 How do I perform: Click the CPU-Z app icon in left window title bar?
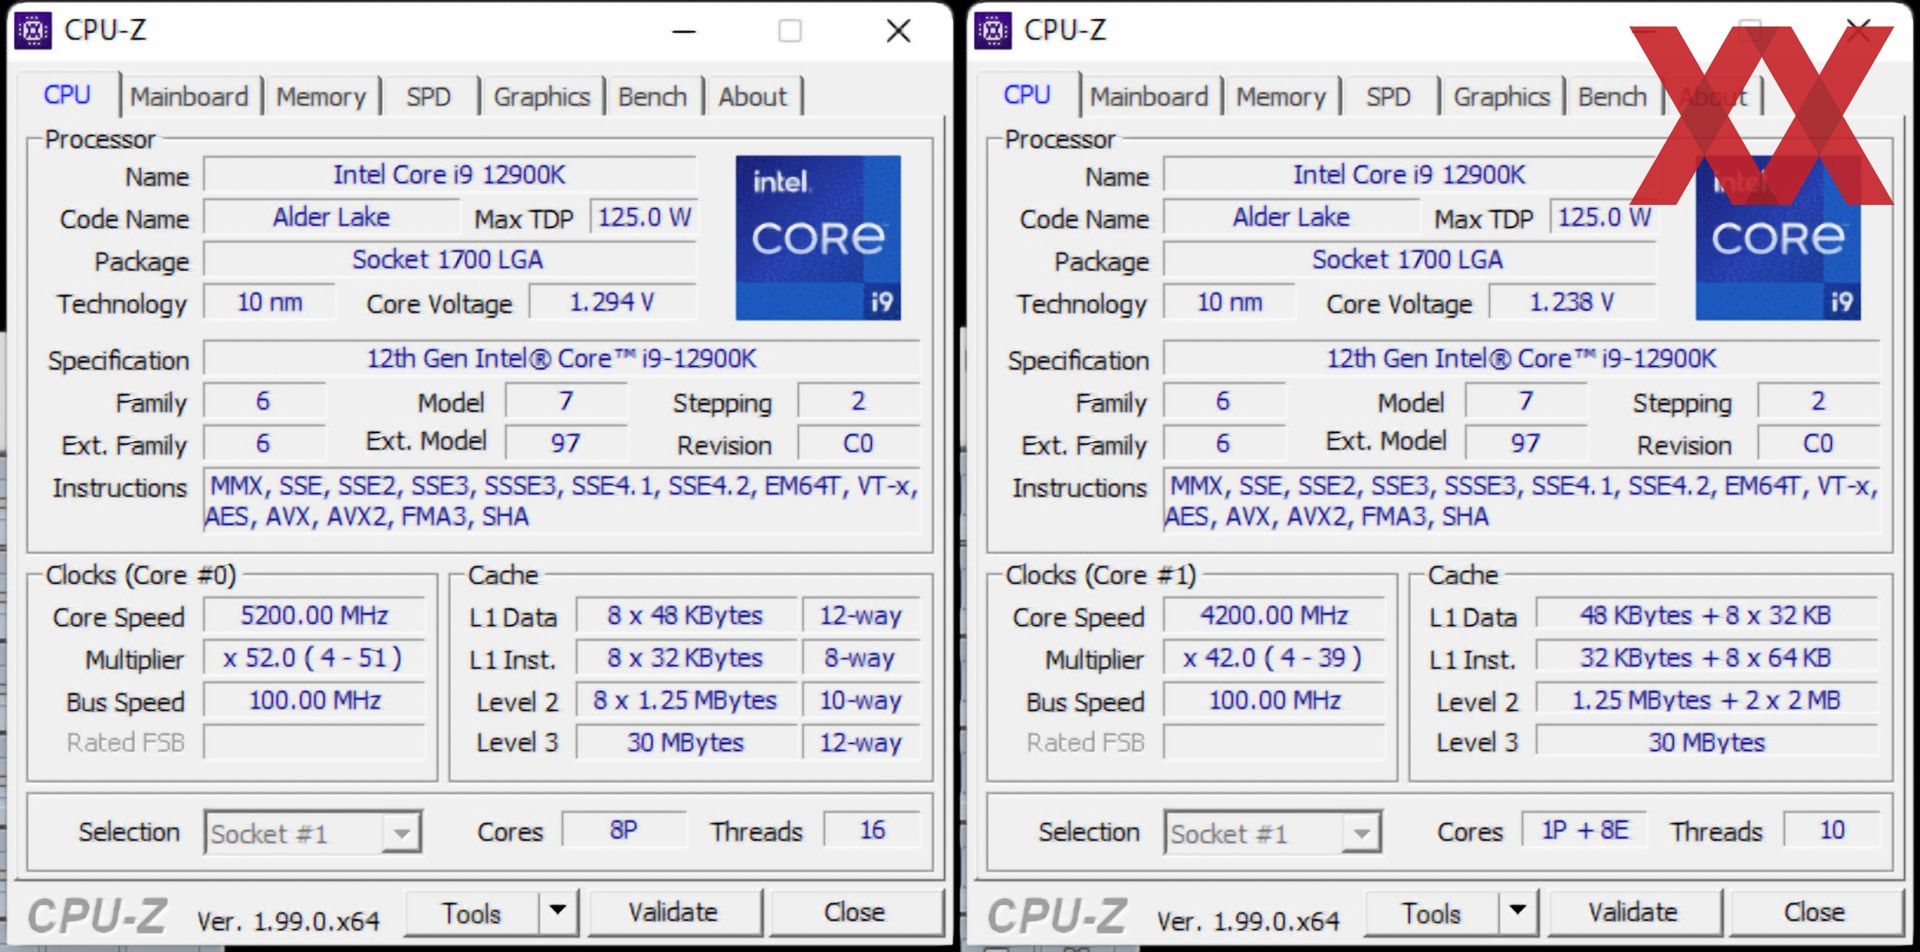[33, 30]
